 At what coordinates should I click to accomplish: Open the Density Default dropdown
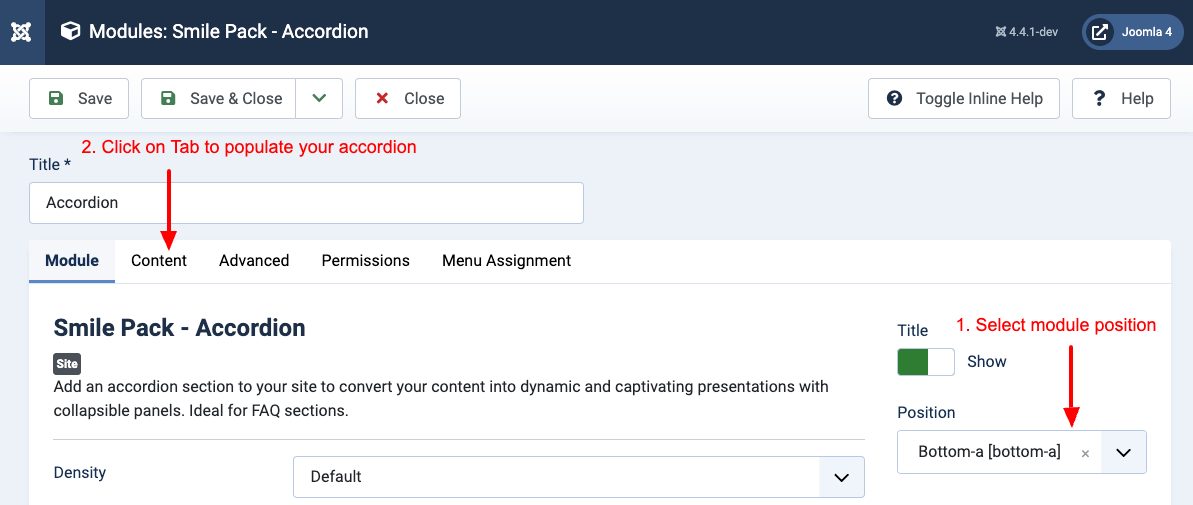[579, 477]
